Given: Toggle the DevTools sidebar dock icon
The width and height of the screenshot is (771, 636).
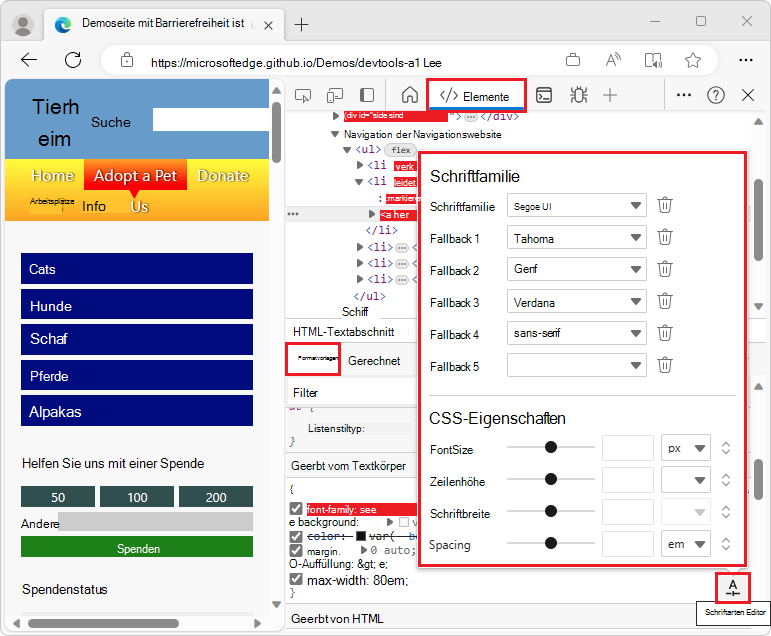Looking at the screenshot, I should pyautogui.click(x=367, y=95).
